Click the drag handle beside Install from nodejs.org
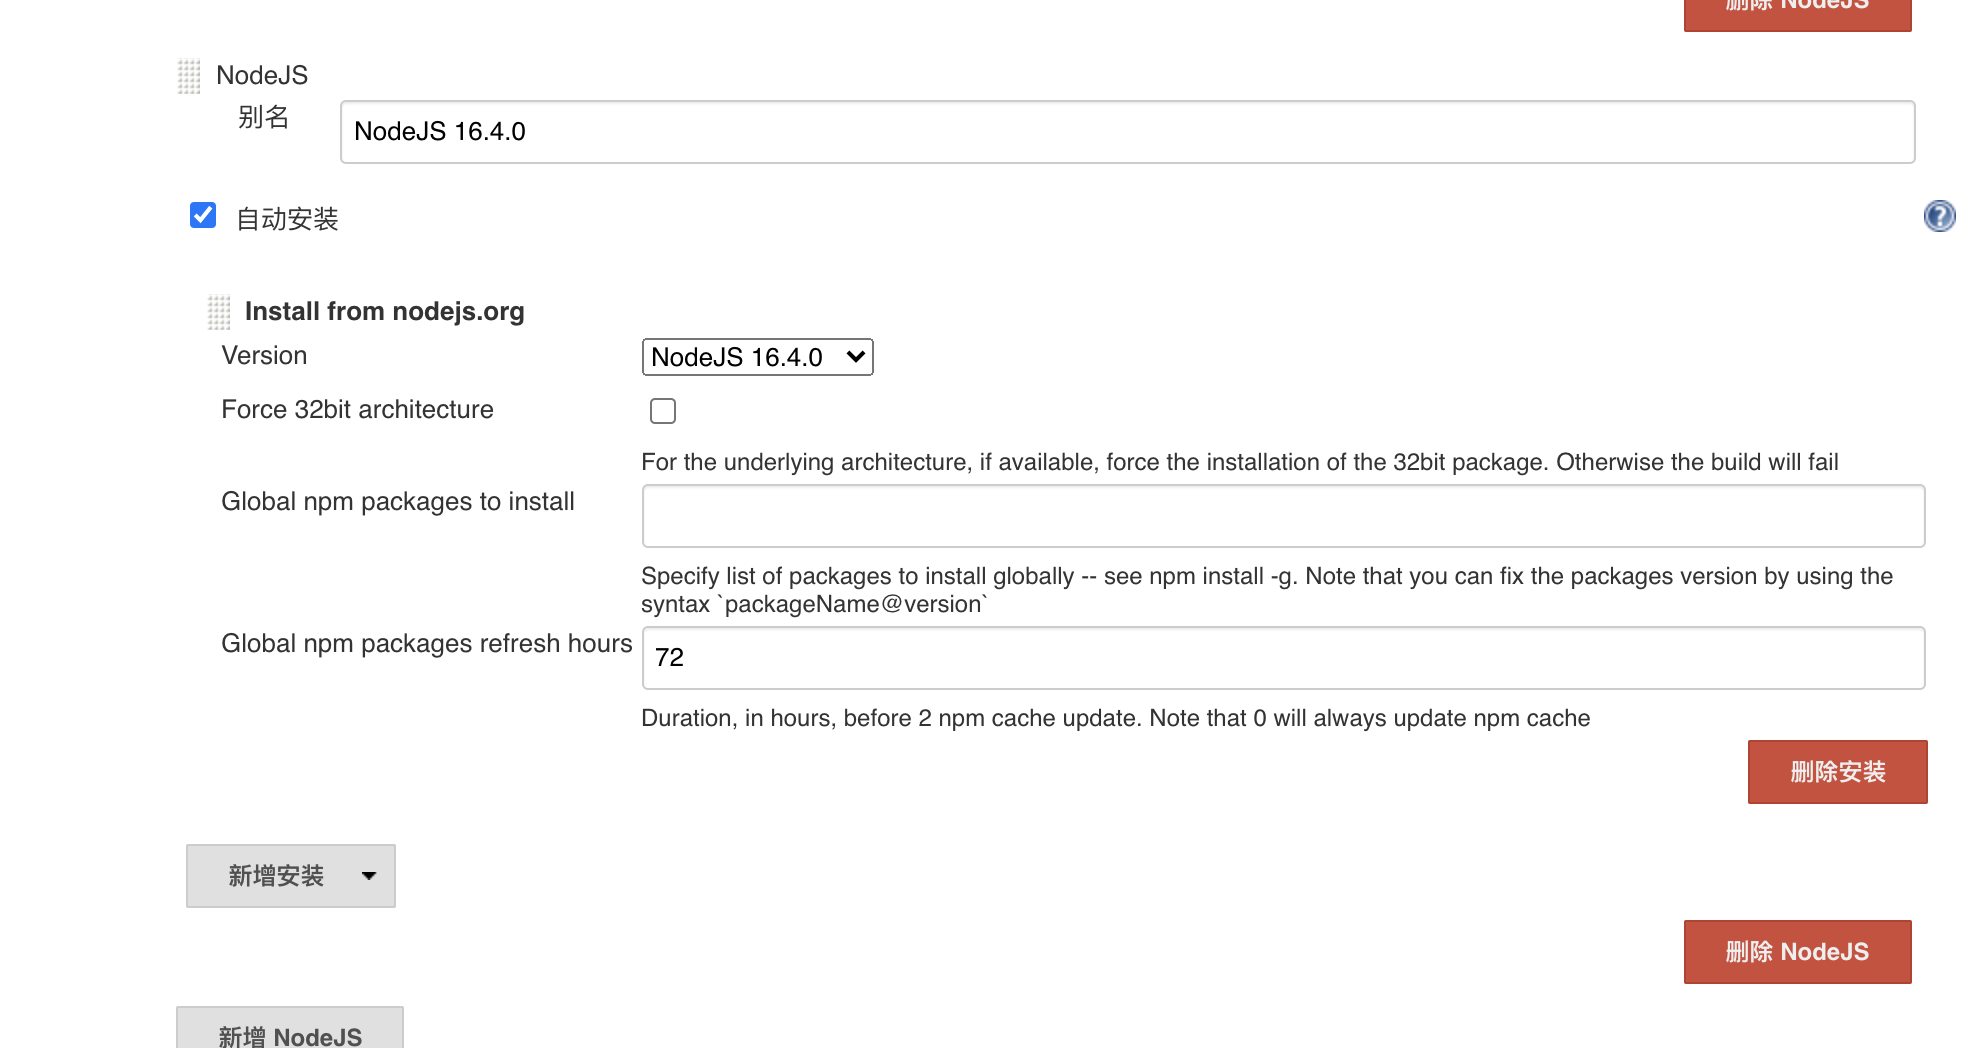This screenshot has height=1048, width=1970. 218,312
